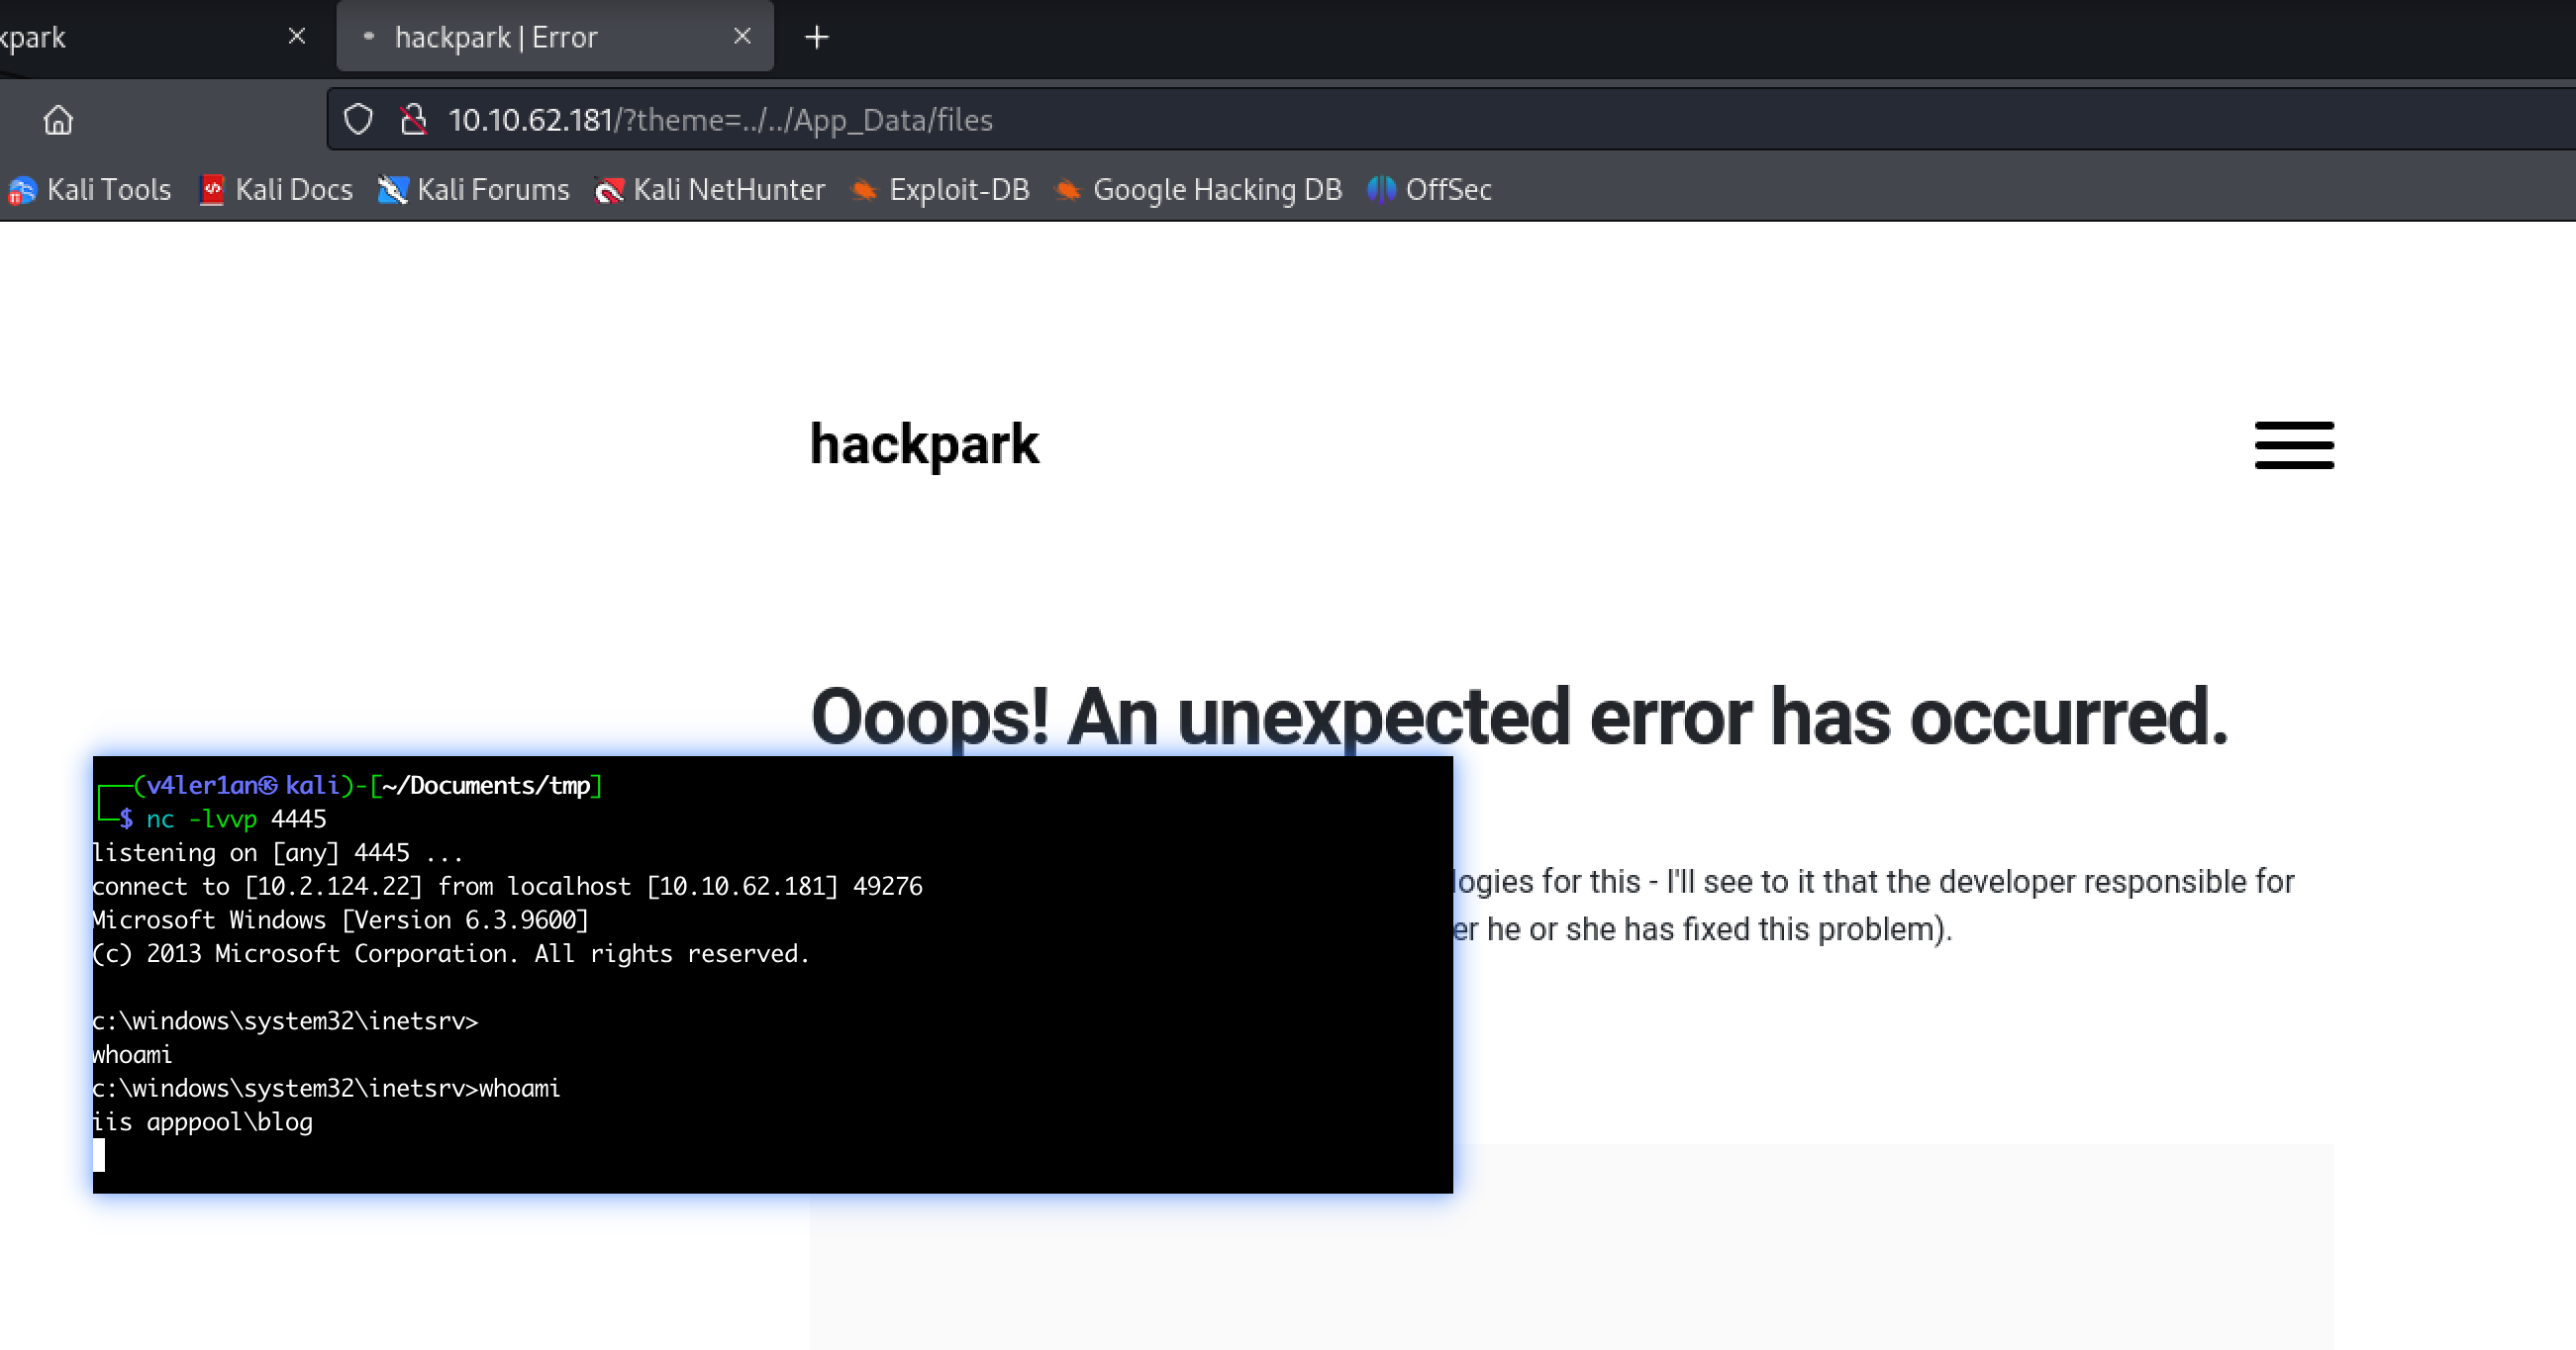Click the shield tracking protection icon
The height and width of the screenshot is (1350, 2576).
click(x=358, y=120)
